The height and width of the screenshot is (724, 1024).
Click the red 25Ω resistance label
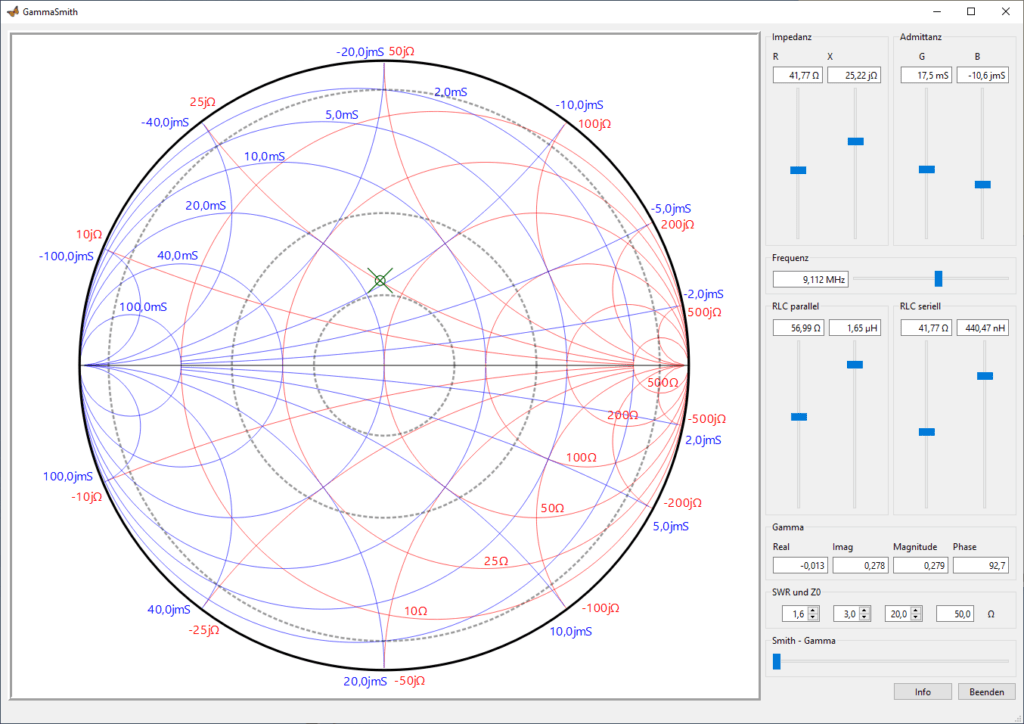click(x=496, y=561)
